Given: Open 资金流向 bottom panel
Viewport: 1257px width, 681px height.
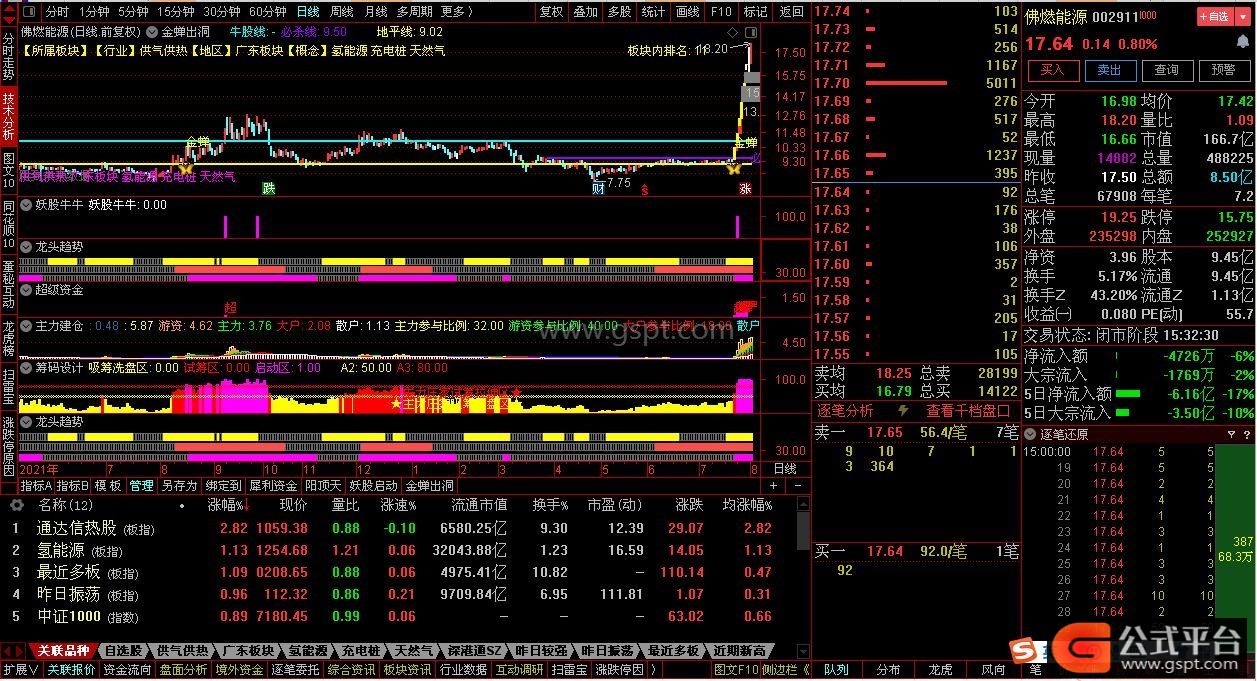Looking at the screenshot, I should pyautogui.click(x=127, y=670).
